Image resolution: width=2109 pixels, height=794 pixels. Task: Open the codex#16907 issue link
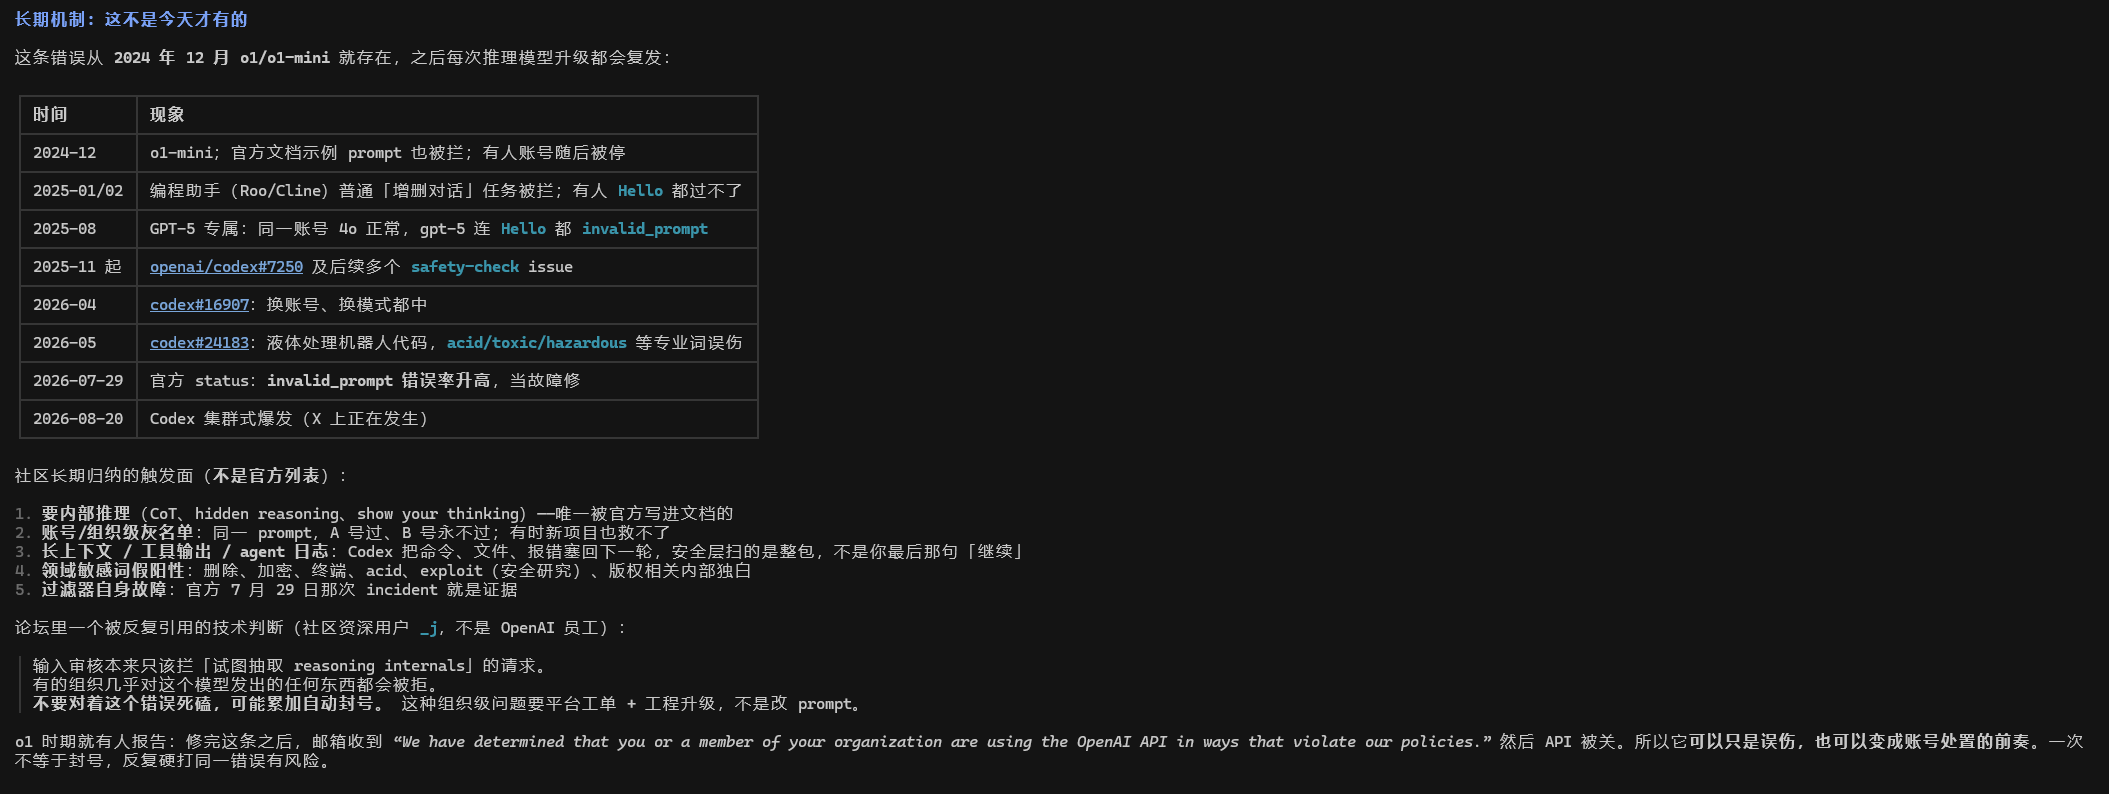[199, 305]
